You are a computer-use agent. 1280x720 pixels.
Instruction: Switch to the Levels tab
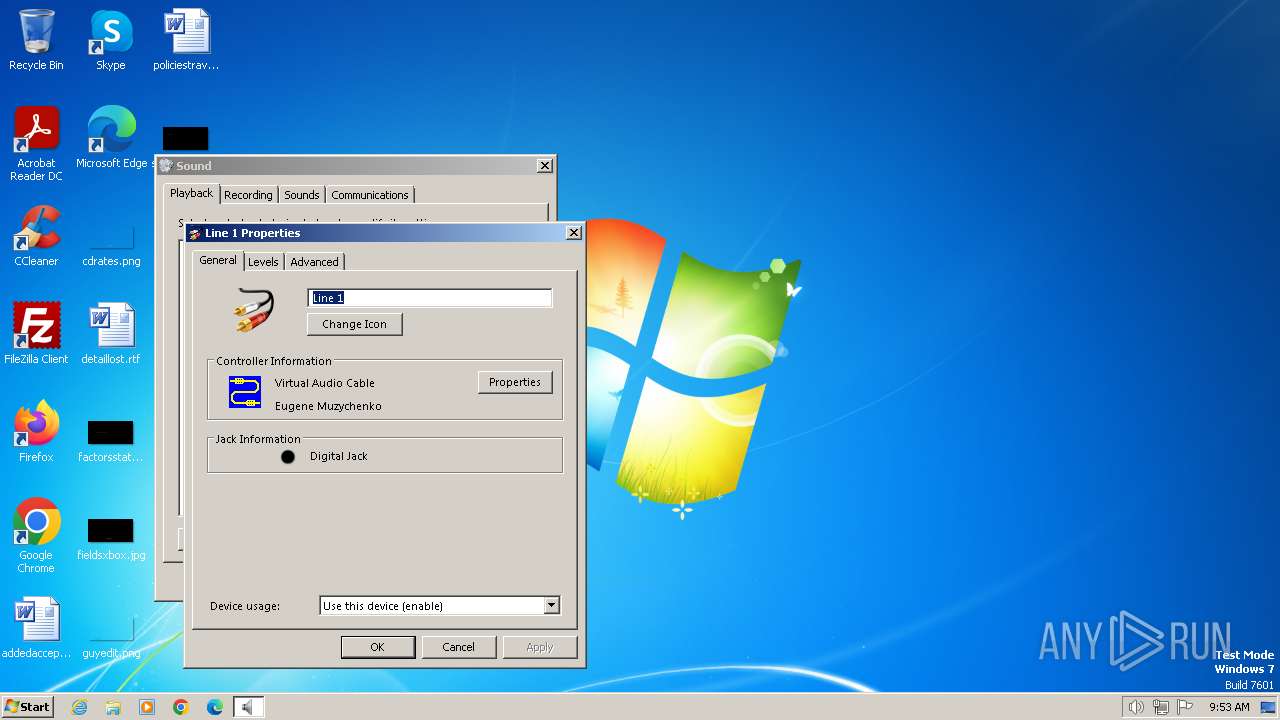pos(263,262)
